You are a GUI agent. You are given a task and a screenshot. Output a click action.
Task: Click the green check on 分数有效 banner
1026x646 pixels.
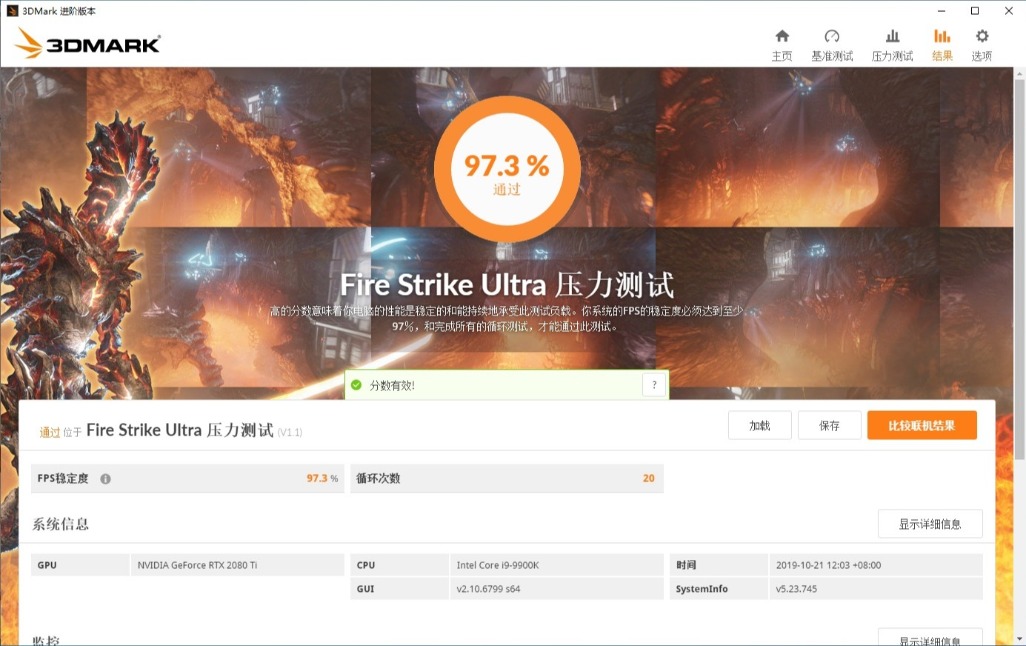(358, 384)
